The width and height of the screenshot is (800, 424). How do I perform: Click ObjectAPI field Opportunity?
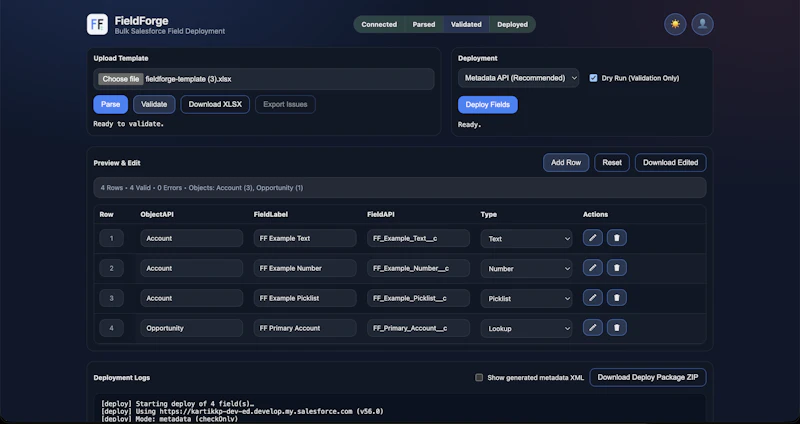192,328
